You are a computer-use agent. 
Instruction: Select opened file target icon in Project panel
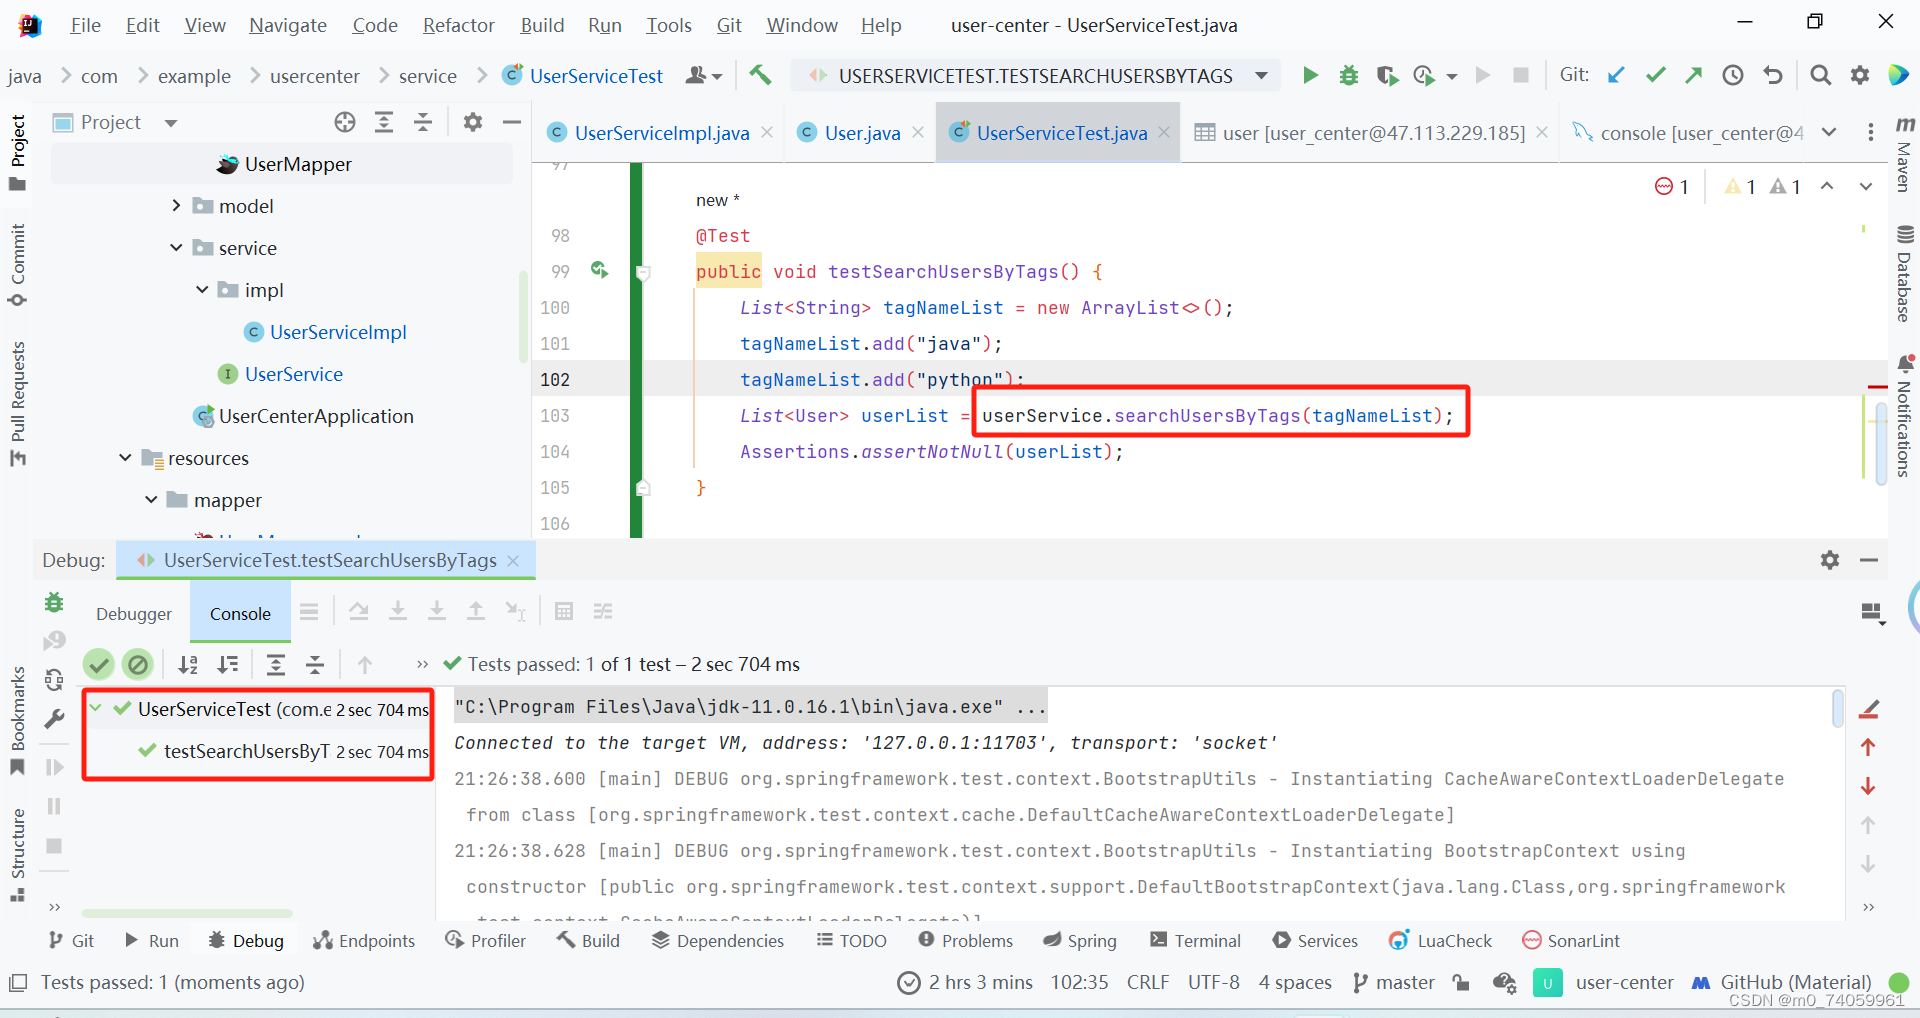tap(345, 122)
